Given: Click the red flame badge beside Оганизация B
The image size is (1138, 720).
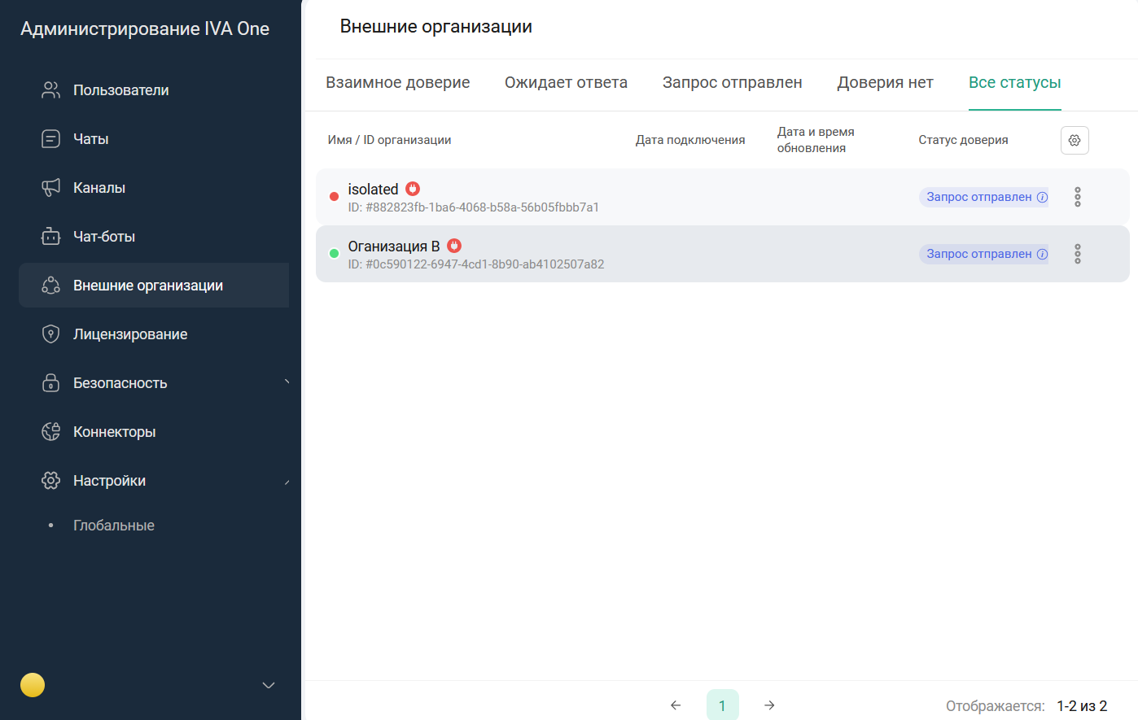Looking at the screenshot, I should (x=455, y=245).
